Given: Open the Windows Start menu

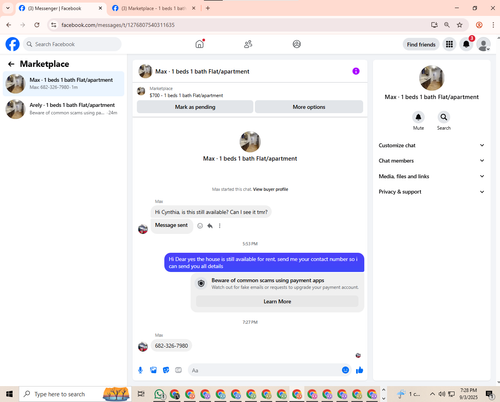Looking at the screenshot, I should pos(9,394).
